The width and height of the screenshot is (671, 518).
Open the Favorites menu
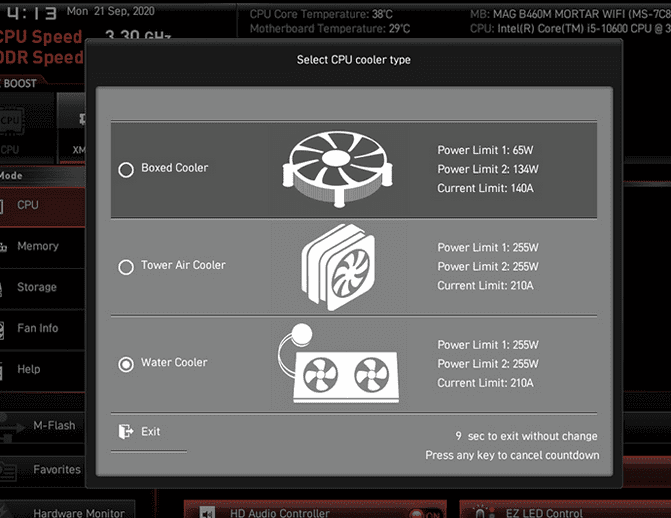[x=42, y=470]
